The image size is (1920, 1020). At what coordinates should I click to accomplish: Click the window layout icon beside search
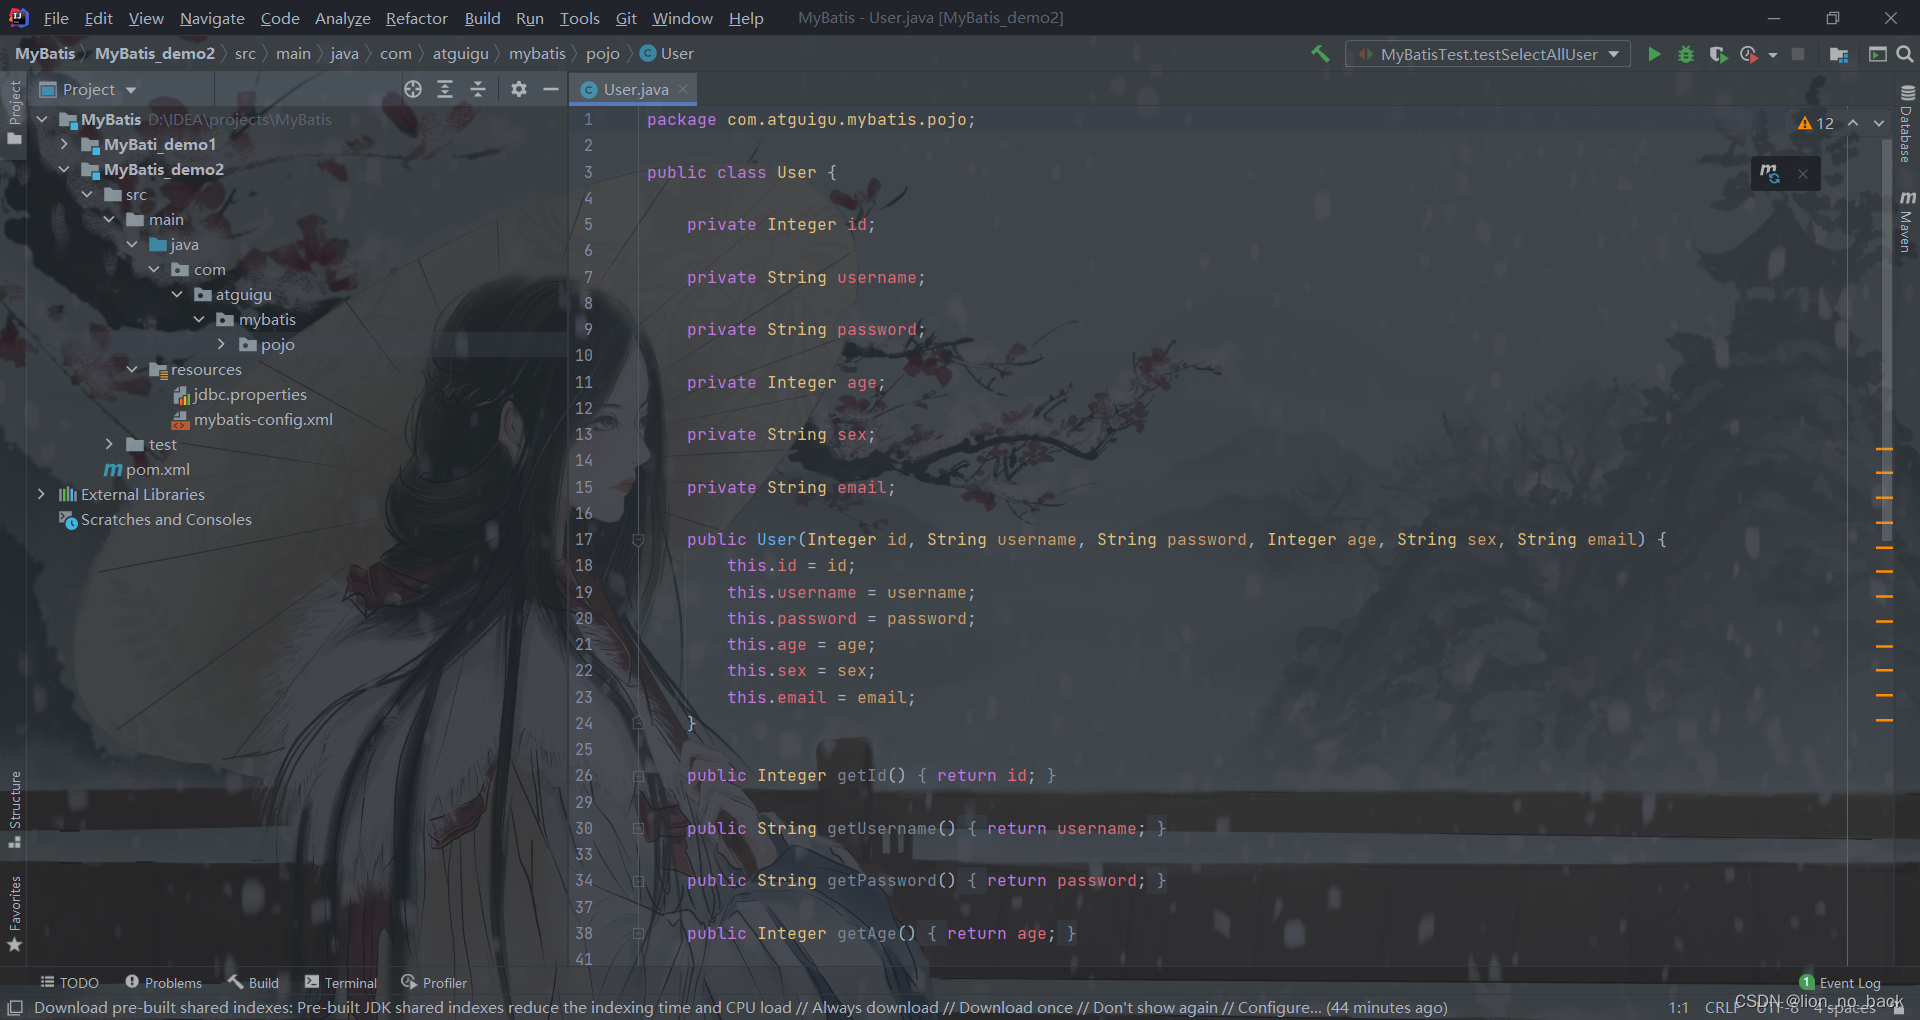click(x=1877, y=54)
